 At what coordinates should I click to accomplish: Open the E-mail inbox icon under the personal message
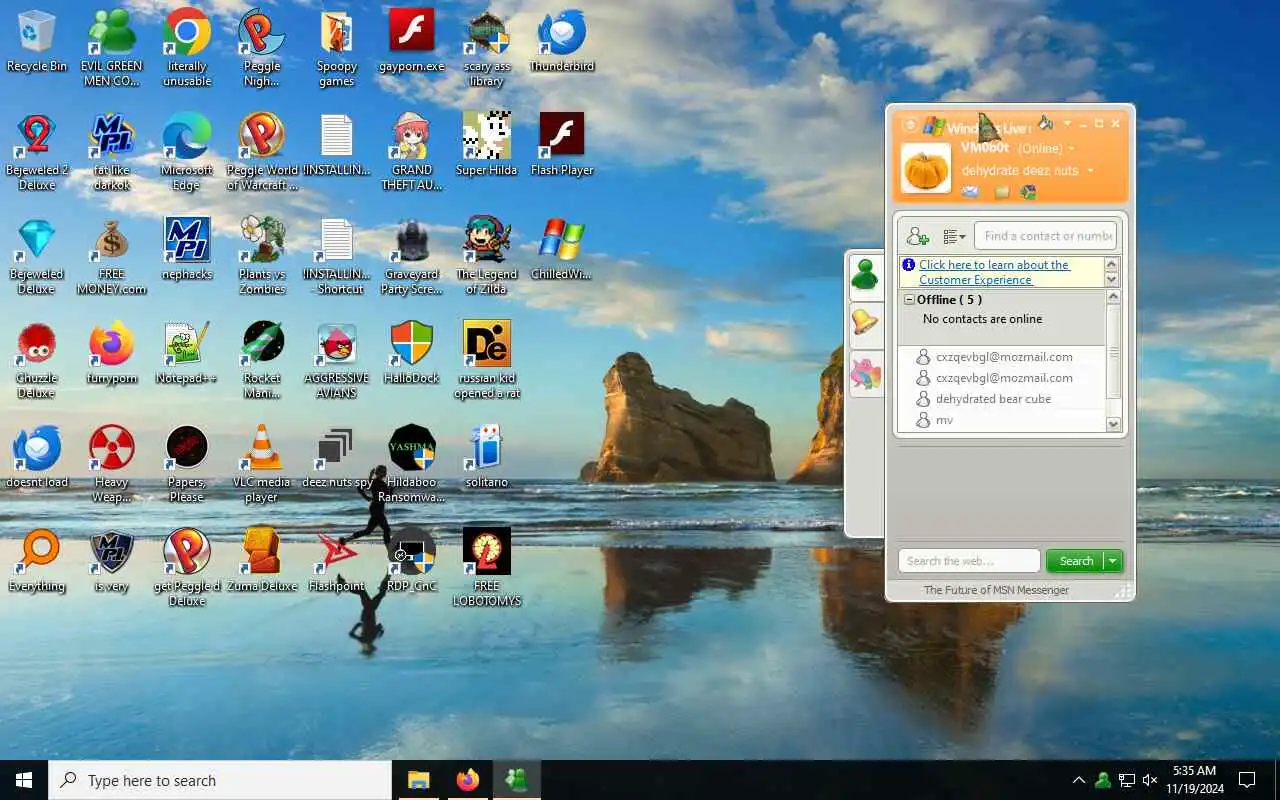click(x=970, y=192)
